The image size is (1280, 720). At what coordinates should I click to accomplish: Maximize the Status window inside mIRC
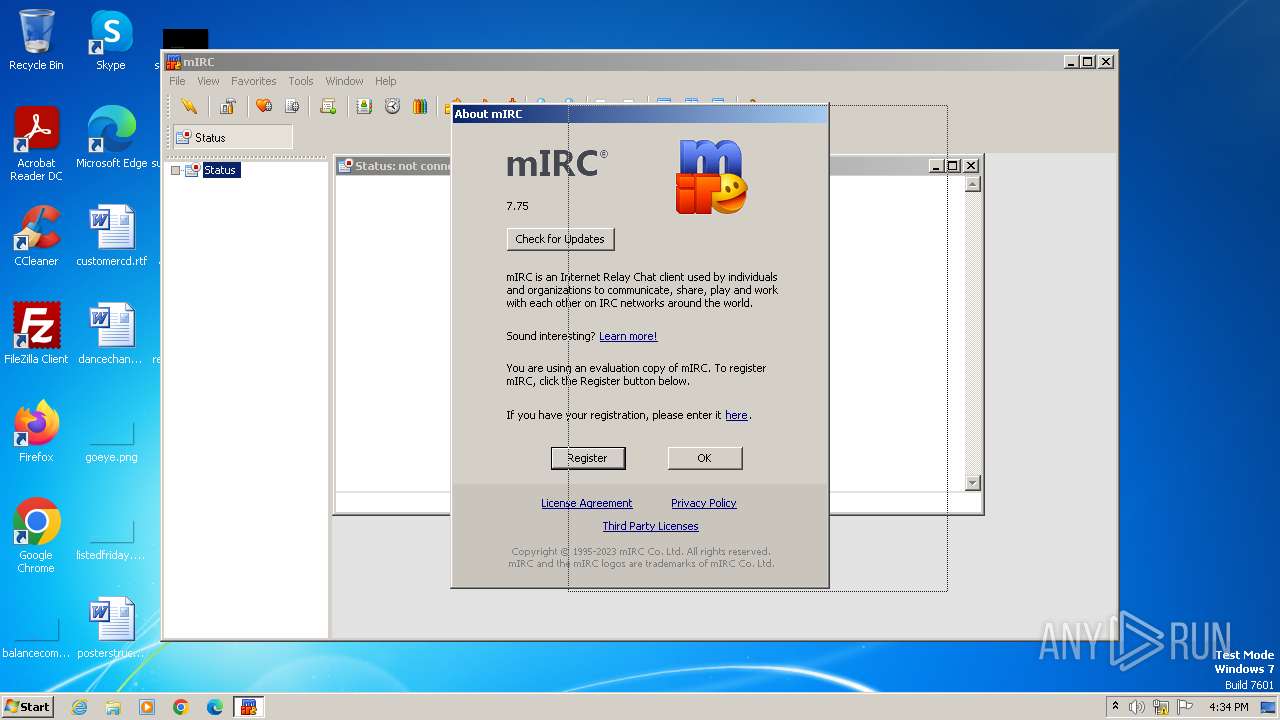[x=954, y=166]
